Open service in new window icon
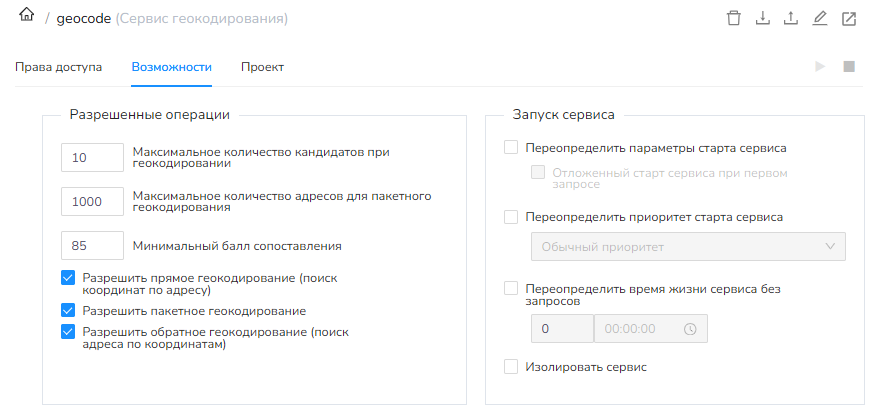875x417 pixels. point(849,18)
